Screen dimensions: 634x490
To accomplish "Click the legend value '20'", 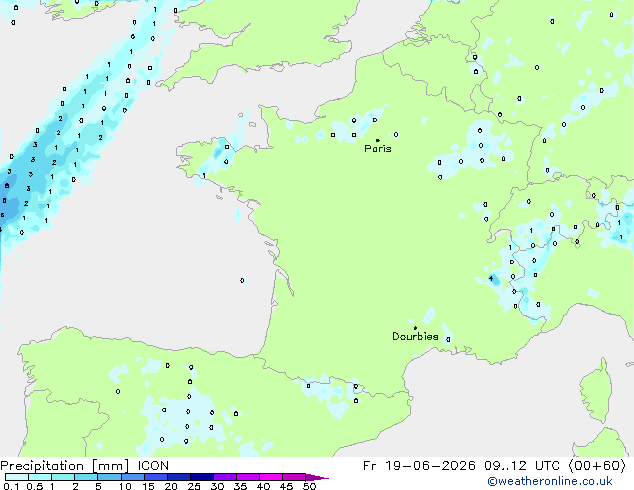I will point(171,486).
